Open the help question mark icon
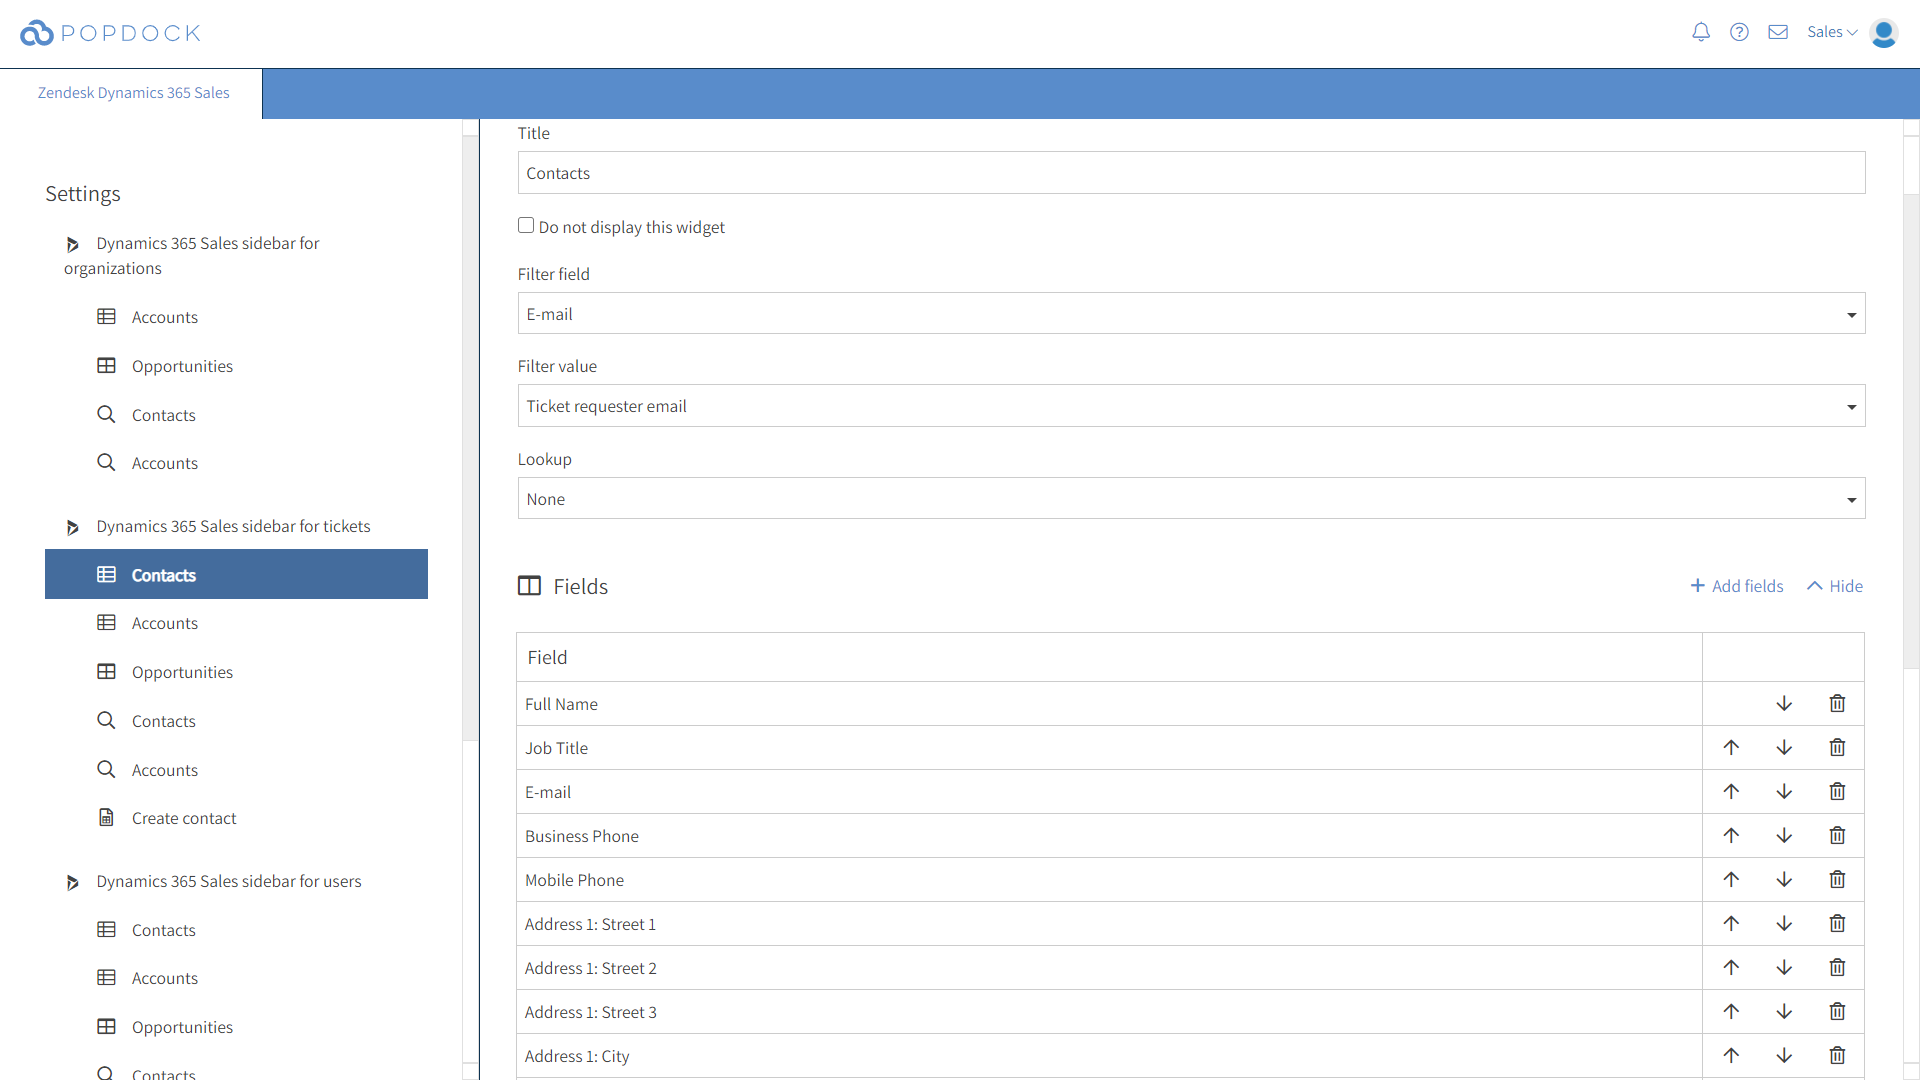The image size is (1920, 1080). point(1739,32)
